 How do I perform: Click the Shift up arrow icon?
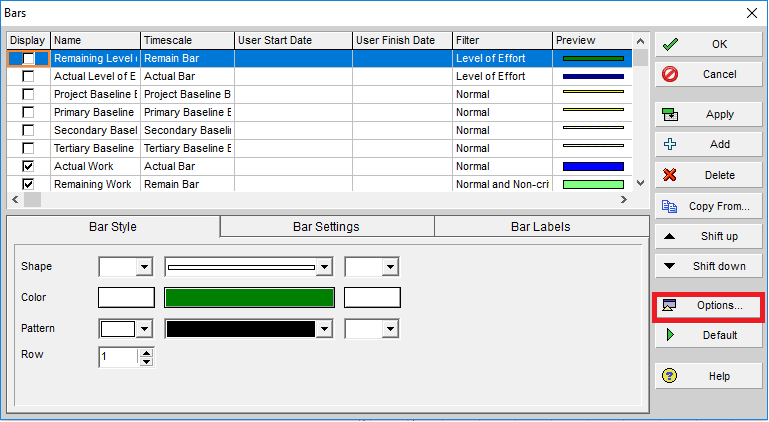(x=669, y=237)
